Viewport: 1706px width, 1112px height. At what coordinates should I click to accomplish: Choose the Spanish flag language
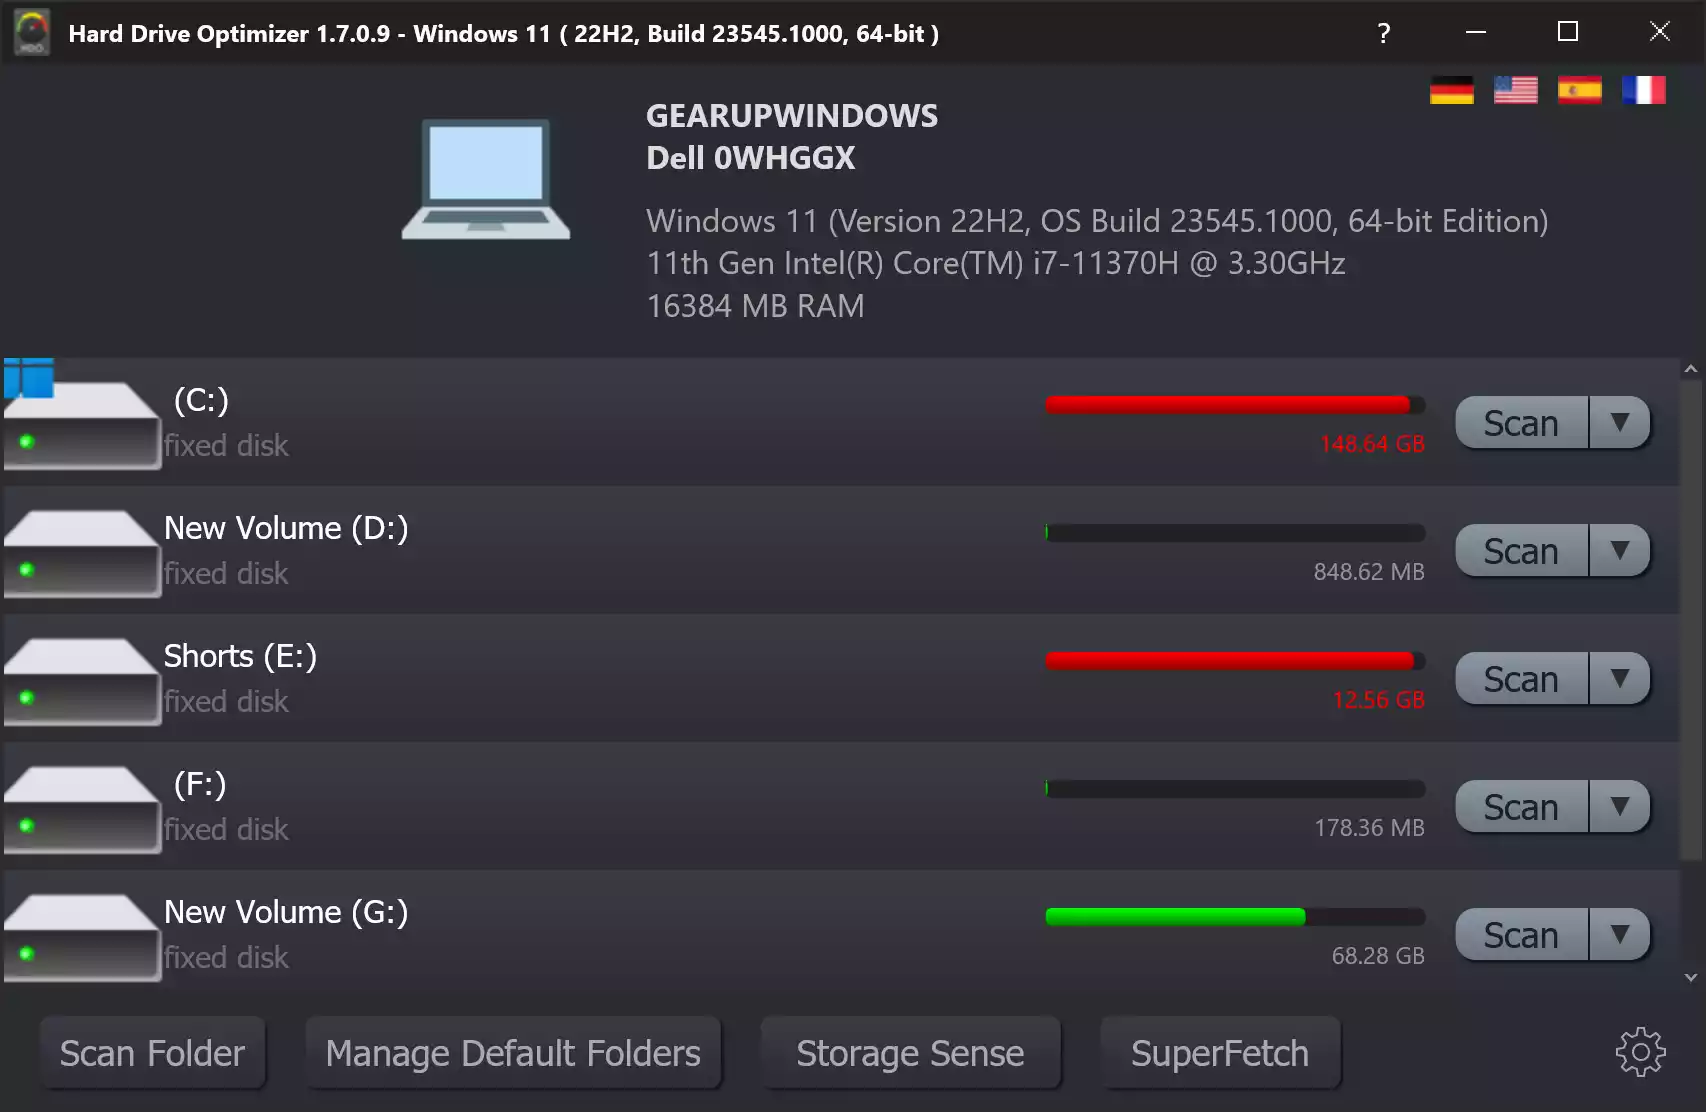[x=1580, y=90]
